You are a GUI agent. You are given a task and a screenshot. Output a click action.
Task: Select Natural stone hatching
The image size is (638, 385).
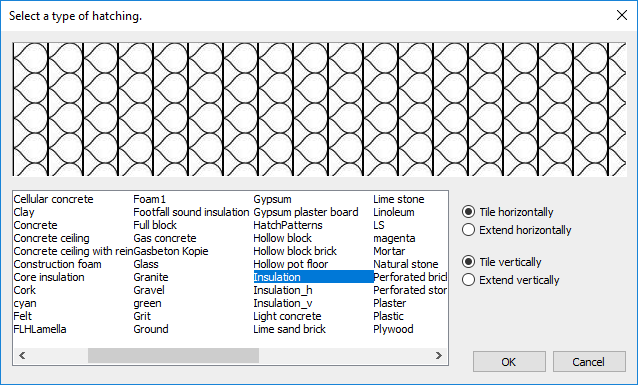(406, 265)
